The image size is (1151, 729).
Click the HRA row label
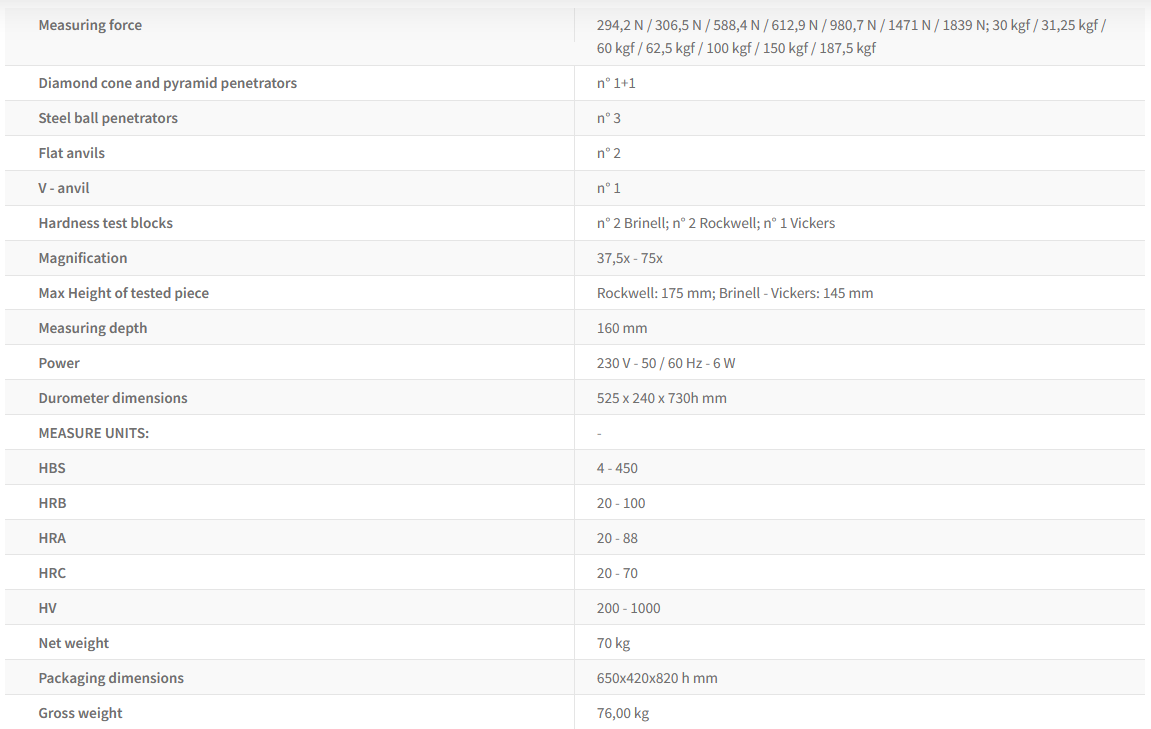click(x=52, y=538)
